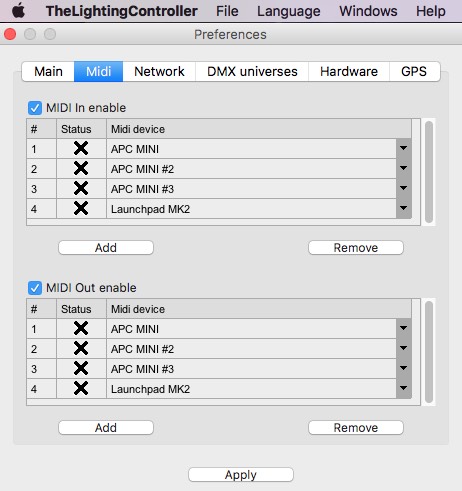Viewport: 462px width, 491px height.
Task: Click Remove under MIDI In list
Action: pyautogui.click(x=356, y=248)
